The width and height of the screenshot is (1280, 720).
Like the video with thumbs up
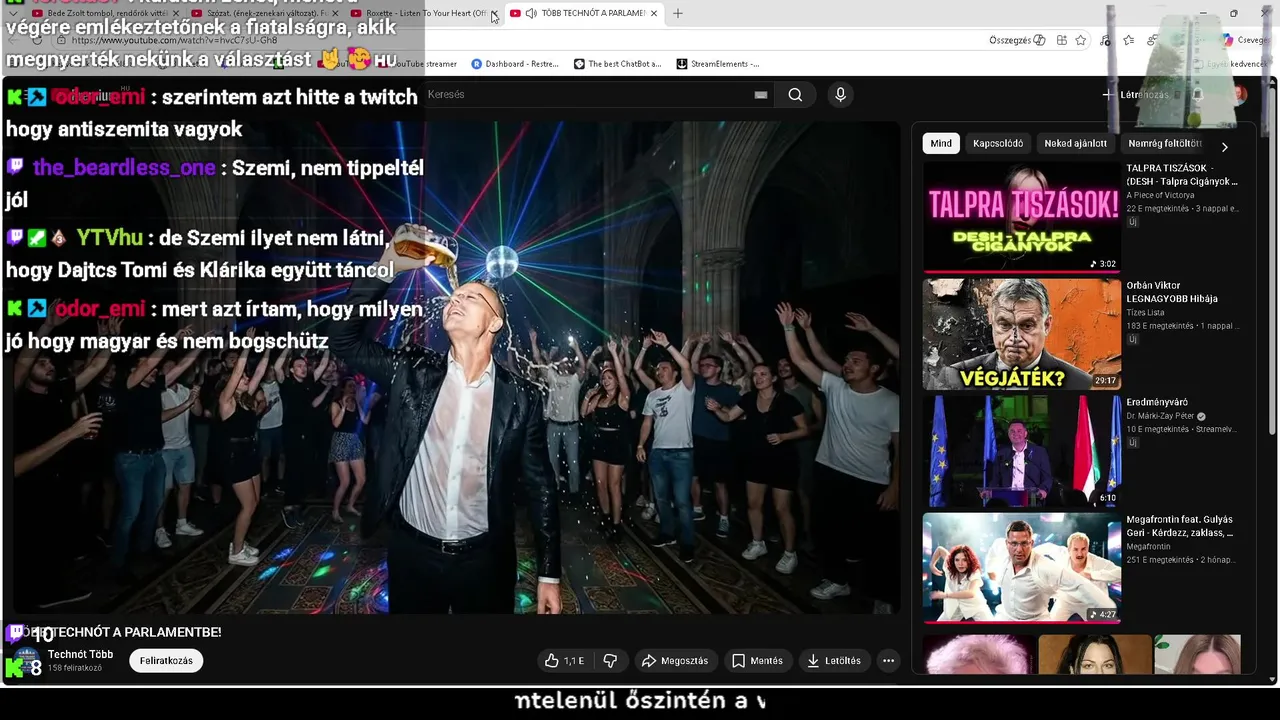[565, 661]
